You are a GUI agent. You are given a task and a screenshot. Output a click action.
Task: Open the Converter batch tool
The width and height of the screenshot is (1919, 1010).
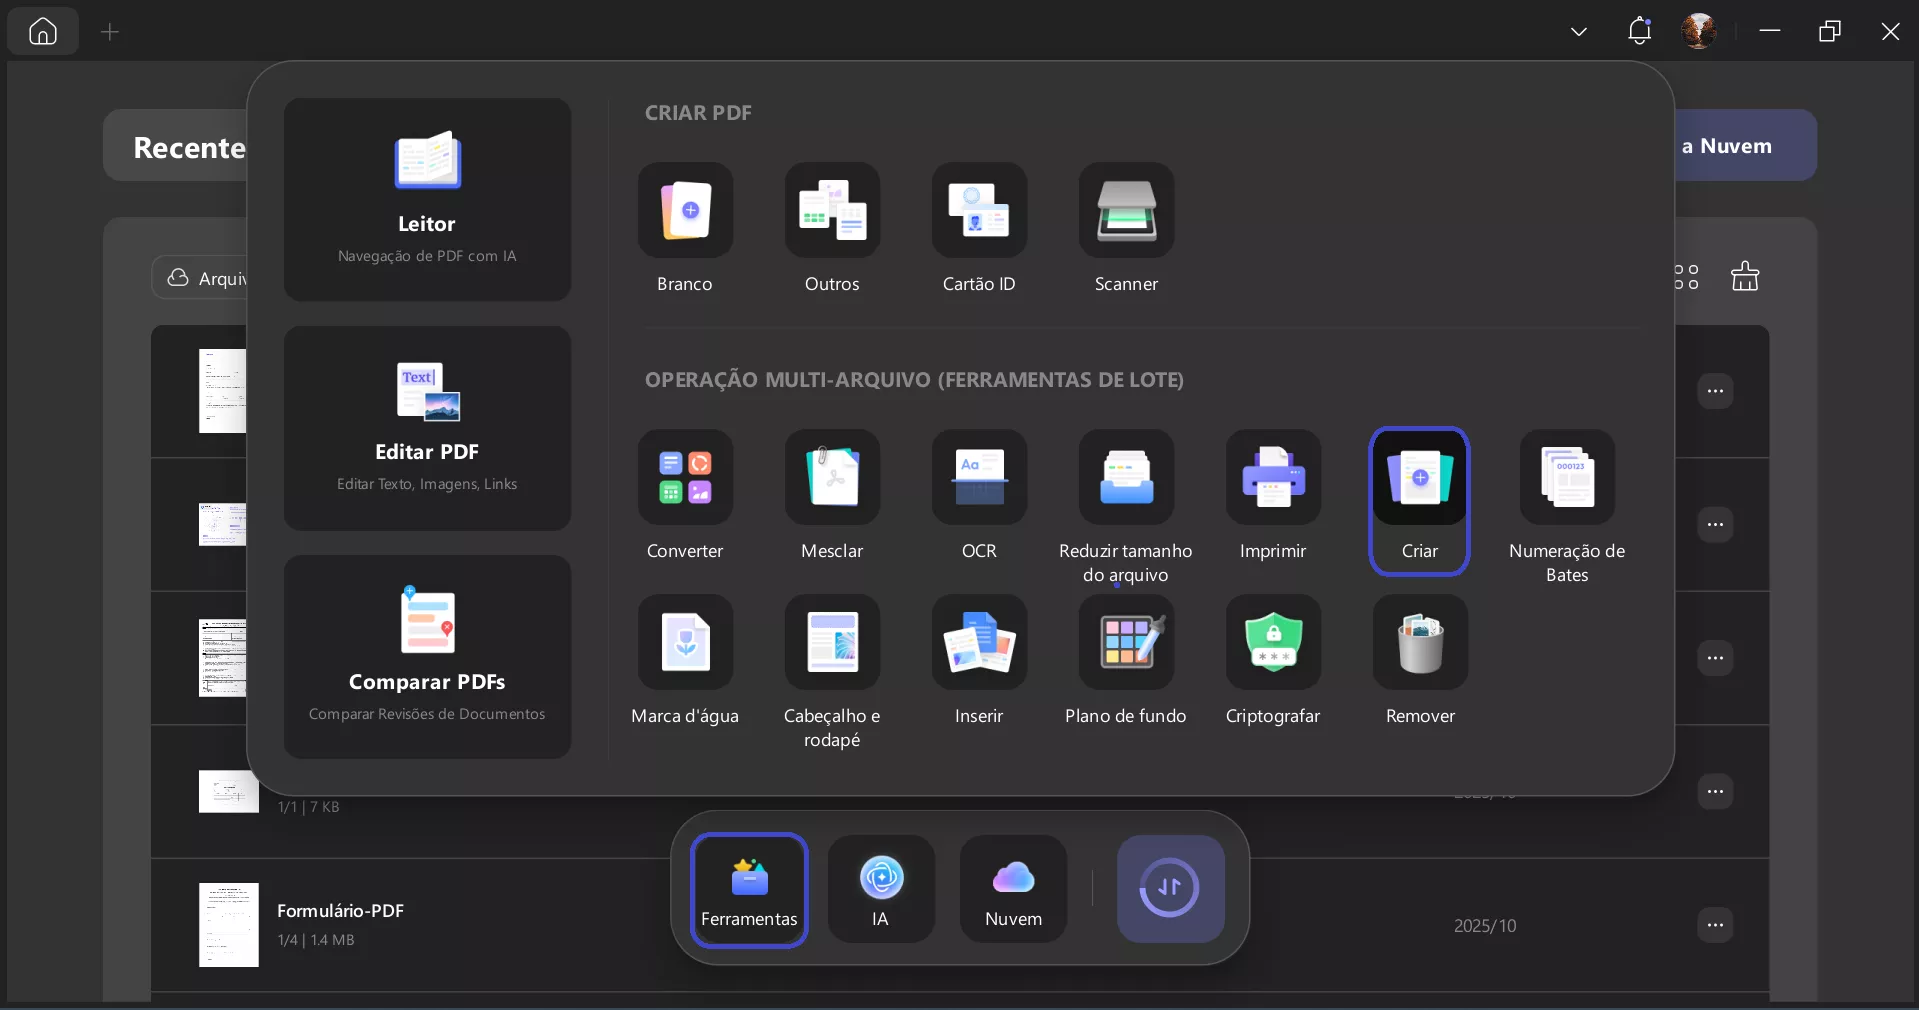tap(684, 497)
